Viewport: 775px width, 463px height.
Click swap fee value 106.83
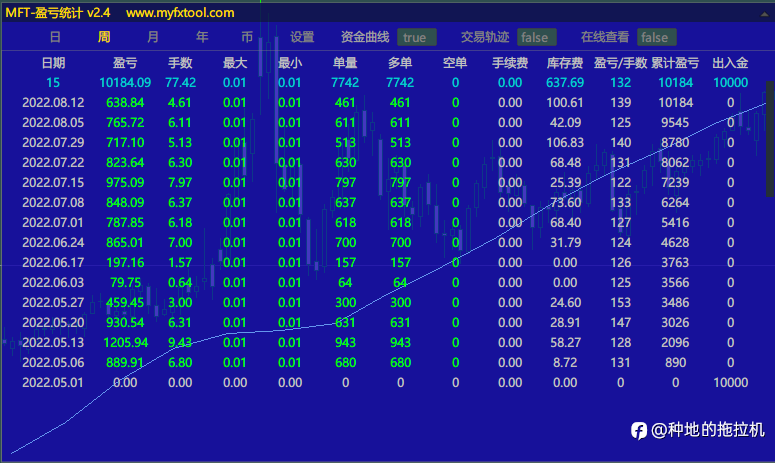565,143
